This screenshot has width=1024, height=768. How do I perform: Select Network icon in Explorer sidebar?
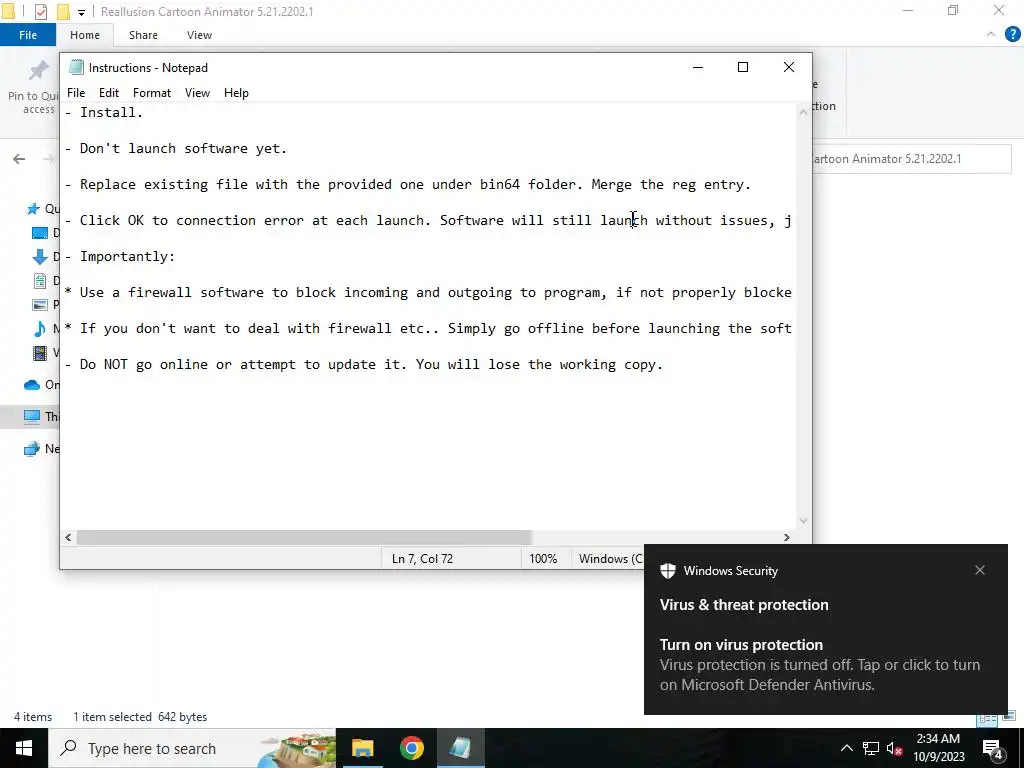coord(32,449)
